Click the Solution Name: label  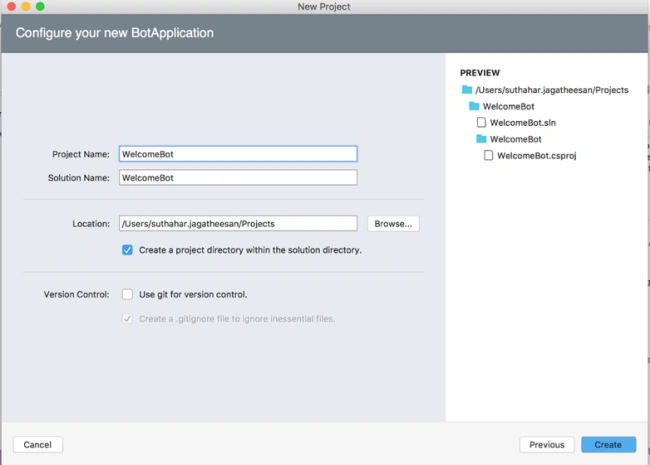pyautogui.click(x=79, y=178)
